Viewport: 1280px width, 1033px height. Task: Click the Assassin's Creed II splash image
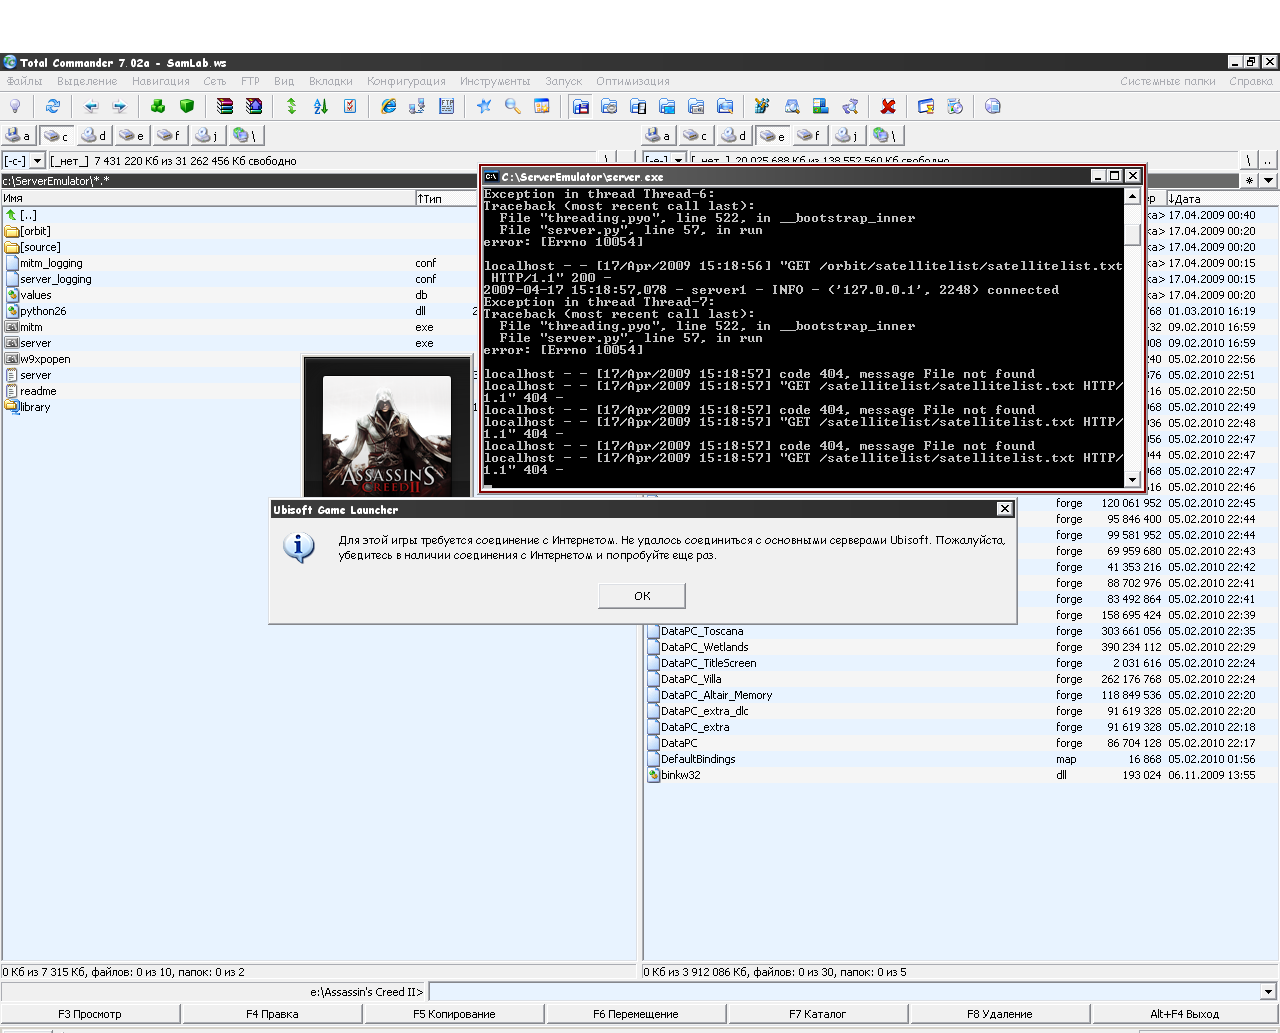click(x=387, y=427)
